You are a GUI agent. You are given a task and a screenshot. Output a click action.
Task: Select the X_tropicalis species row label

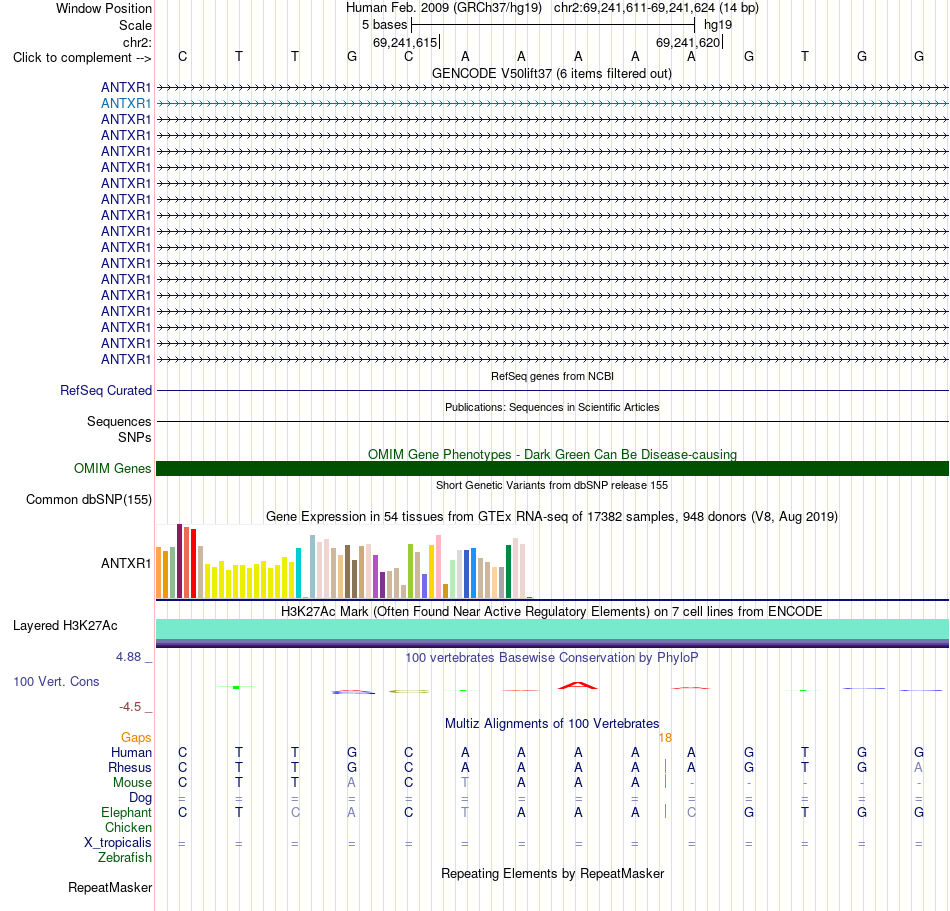click(118, 843)
